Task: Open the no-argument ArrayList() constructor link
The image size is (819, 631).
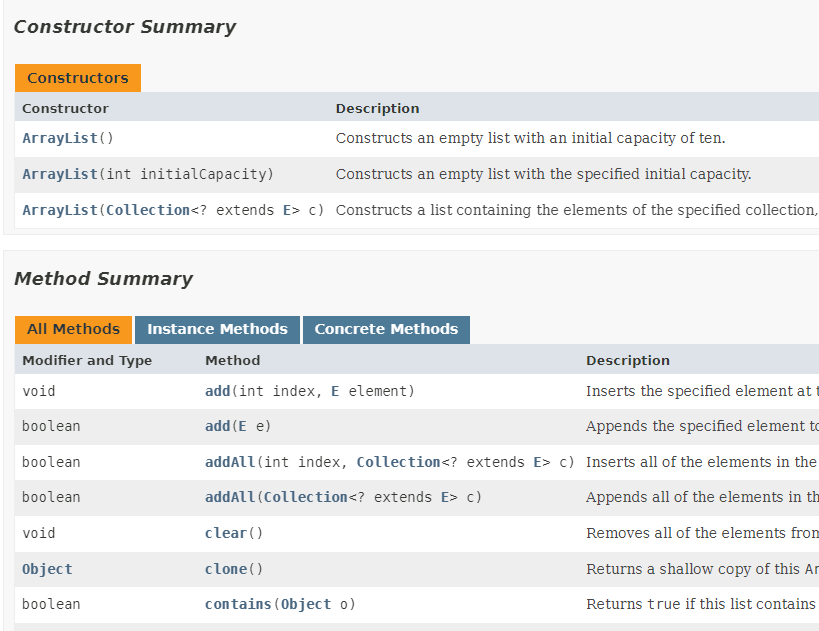Action: tap(60, 138)
